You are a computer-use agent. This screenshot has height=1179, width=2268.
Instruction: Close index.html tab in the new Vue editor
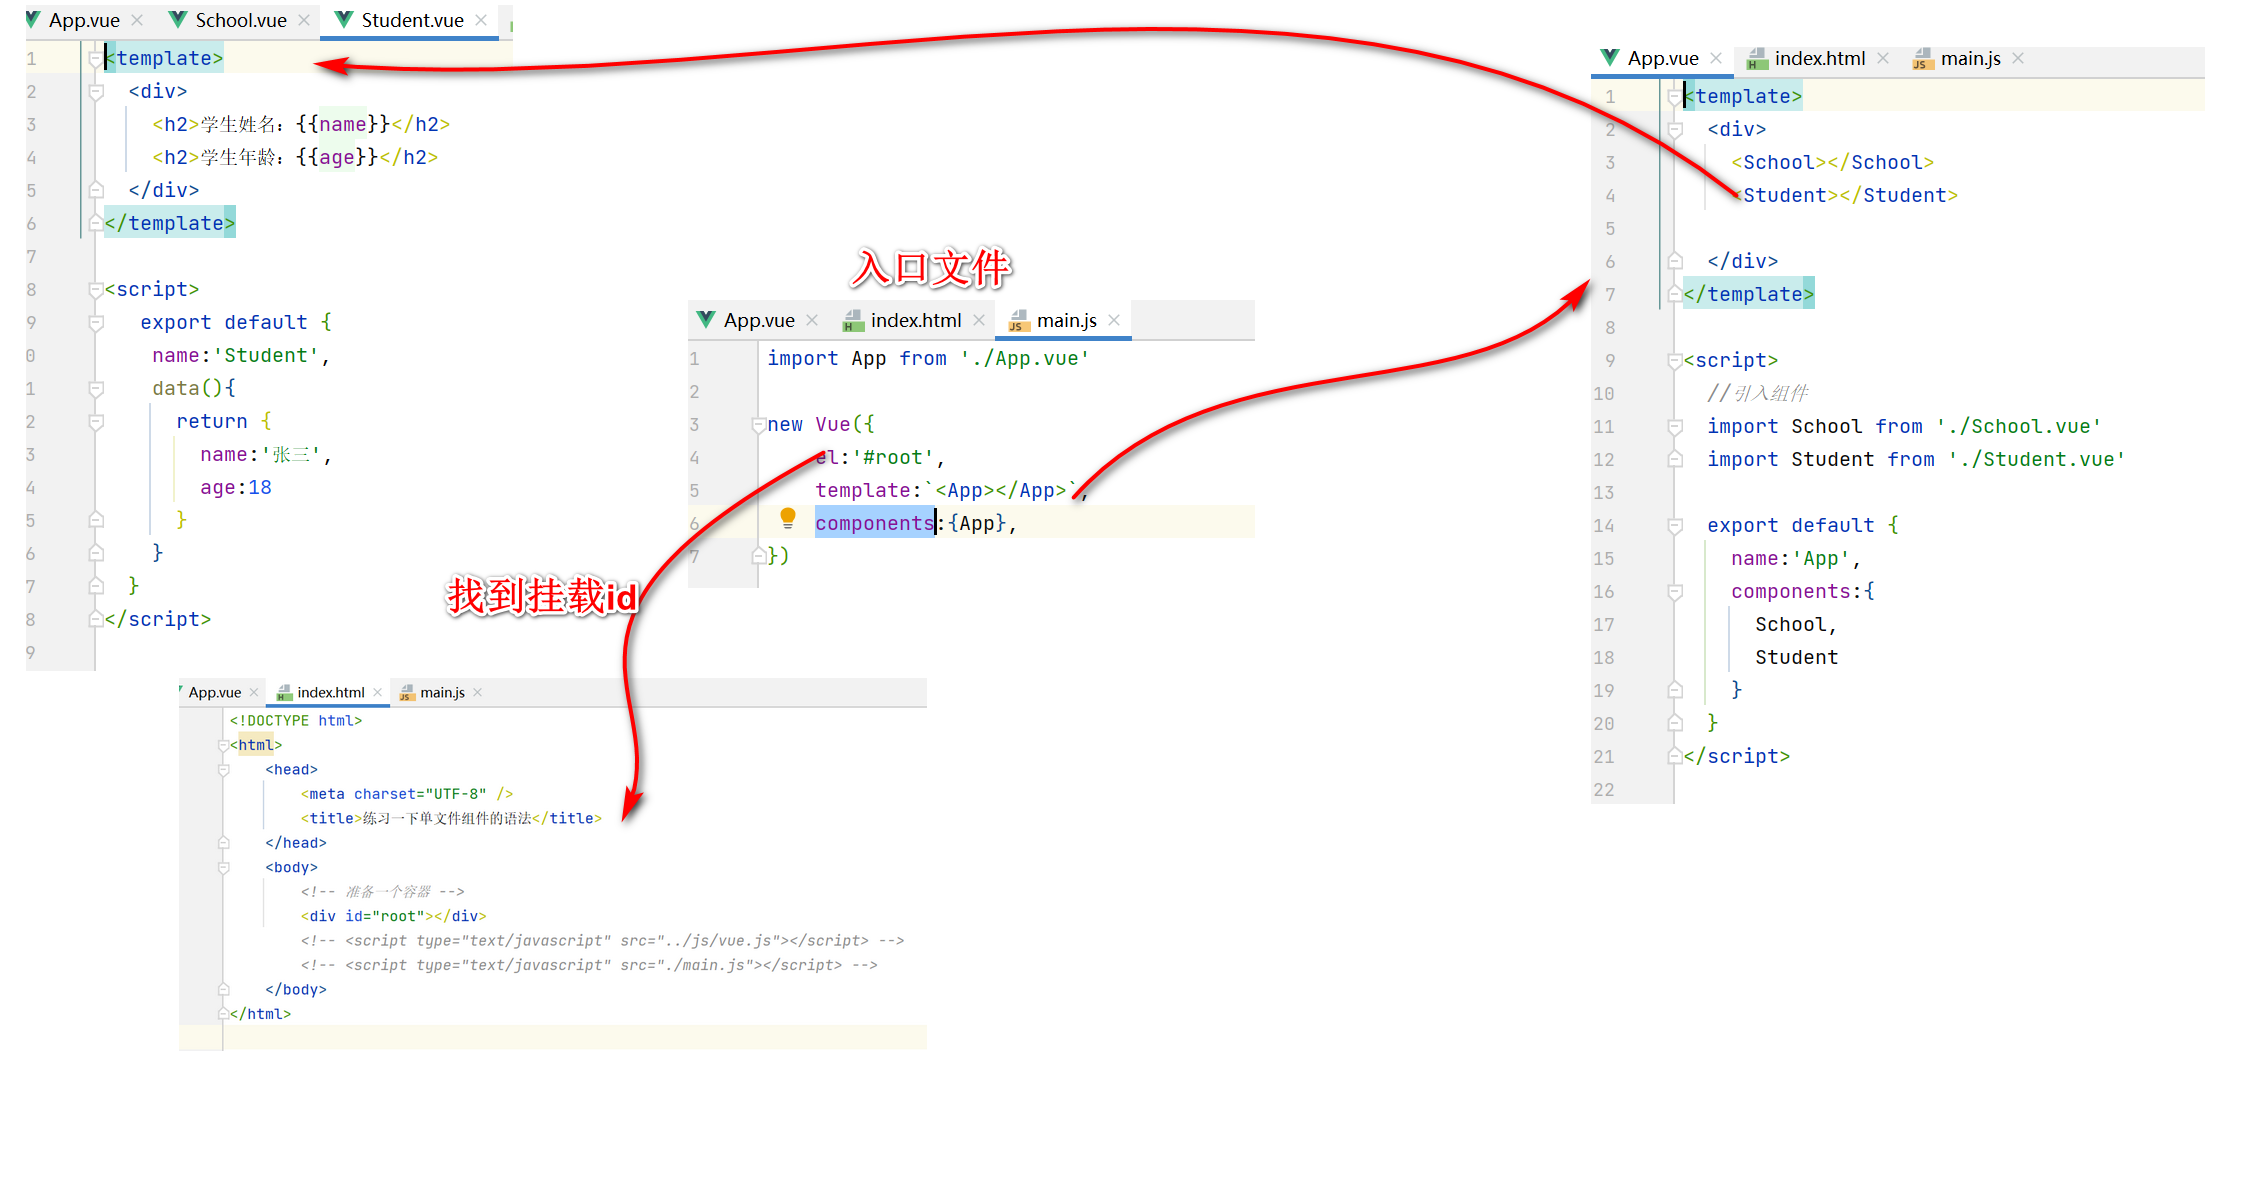point(979,320)
